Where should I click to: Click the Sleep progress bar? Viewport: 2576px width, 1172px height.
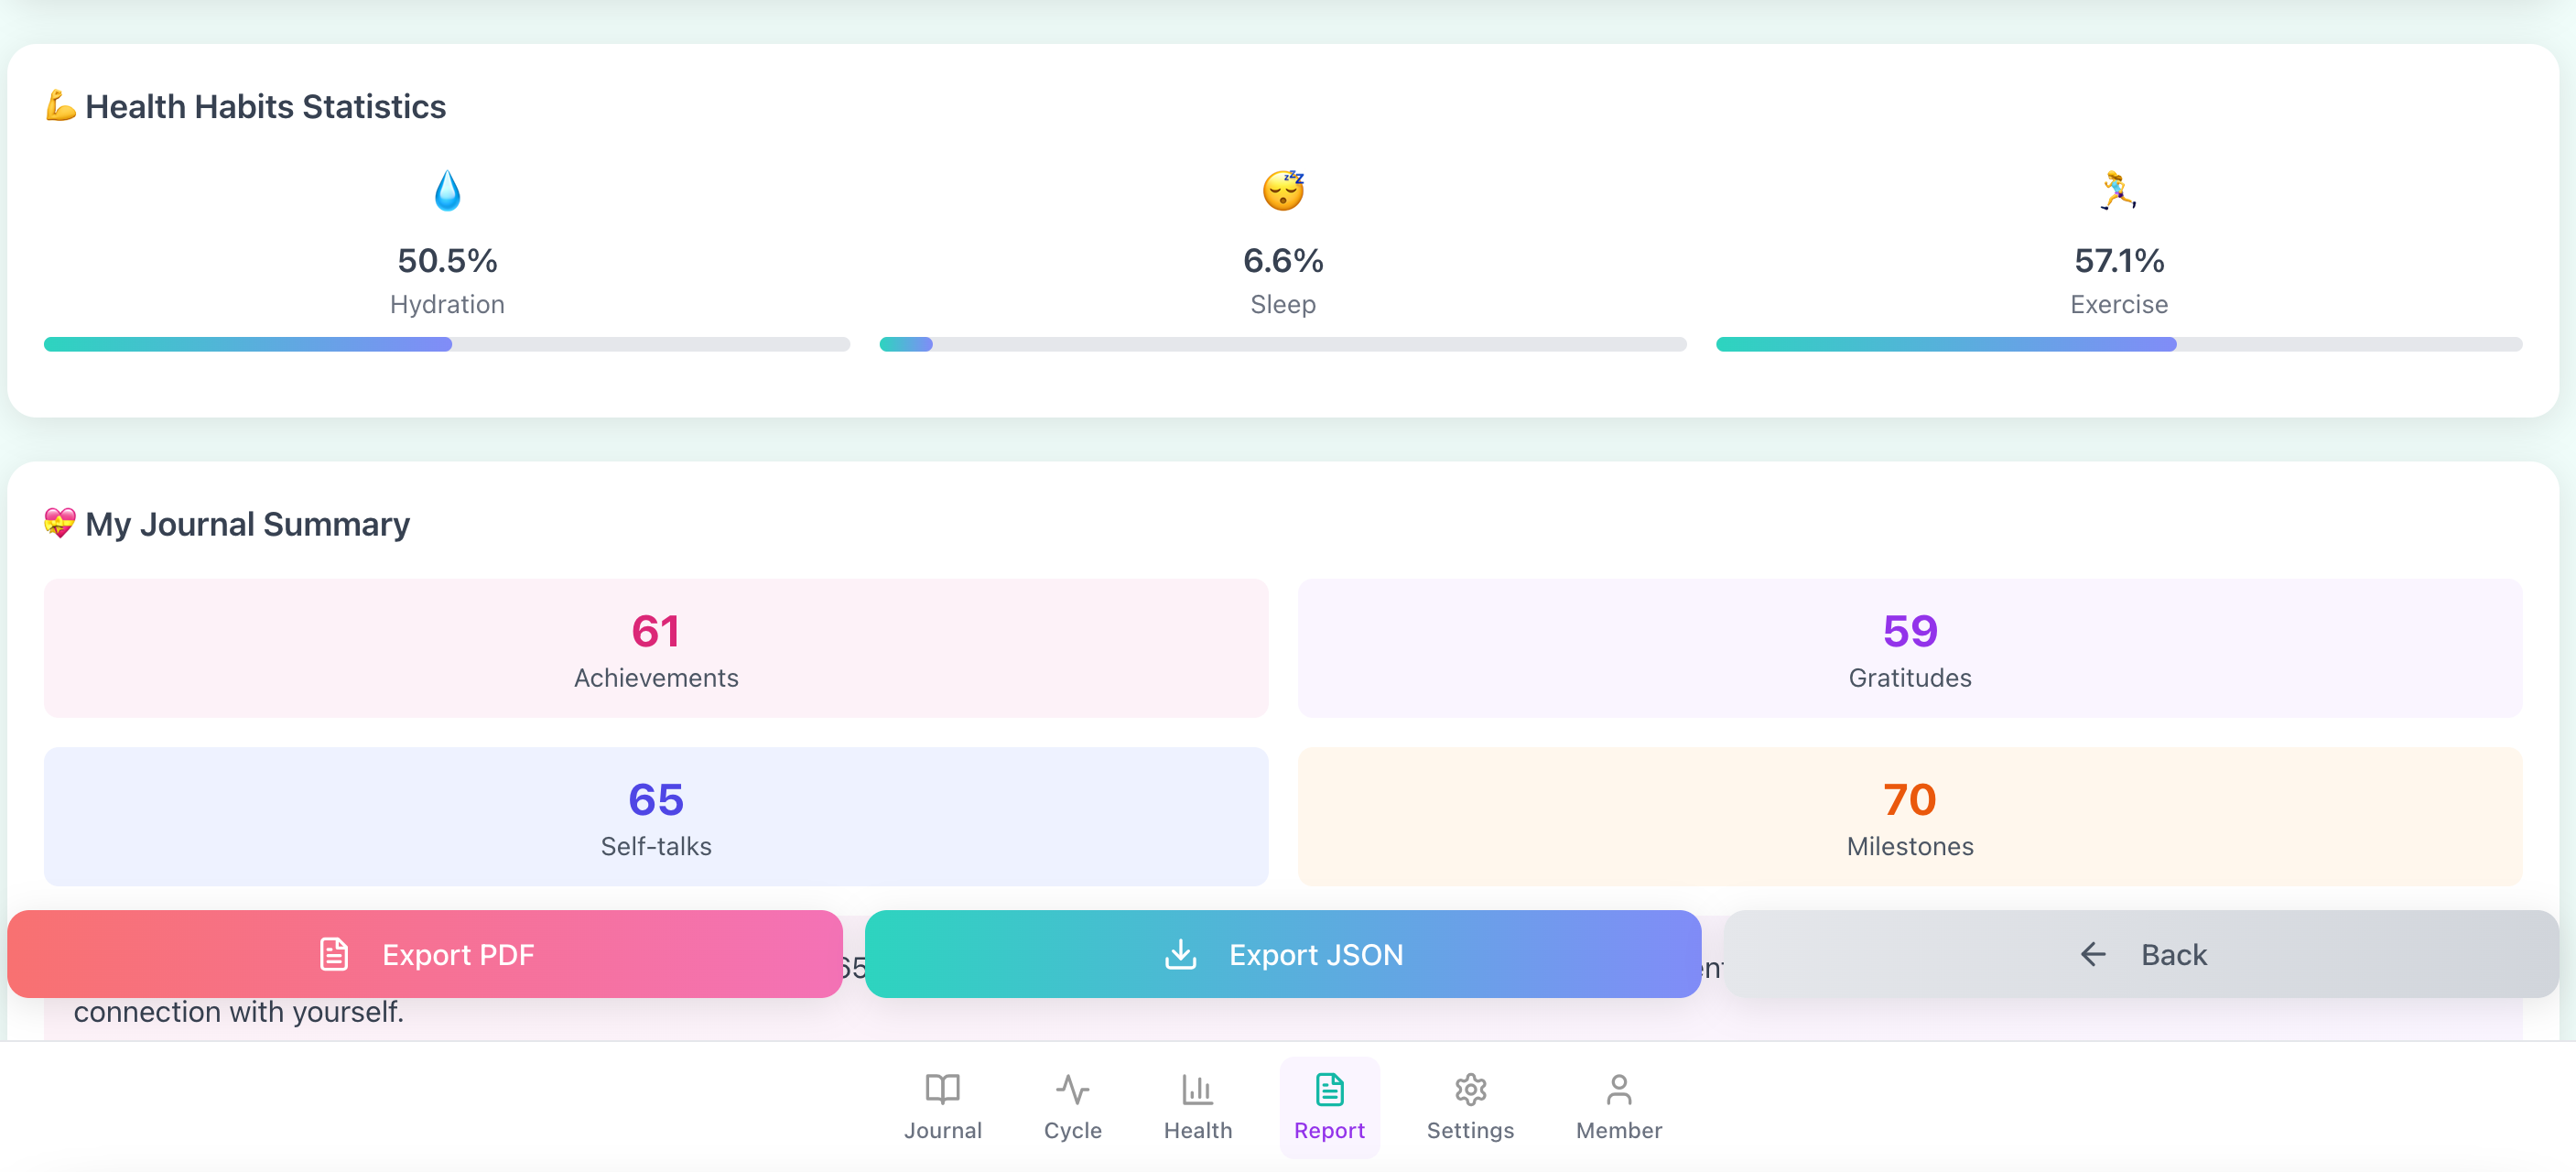(x=1283, y=344)
